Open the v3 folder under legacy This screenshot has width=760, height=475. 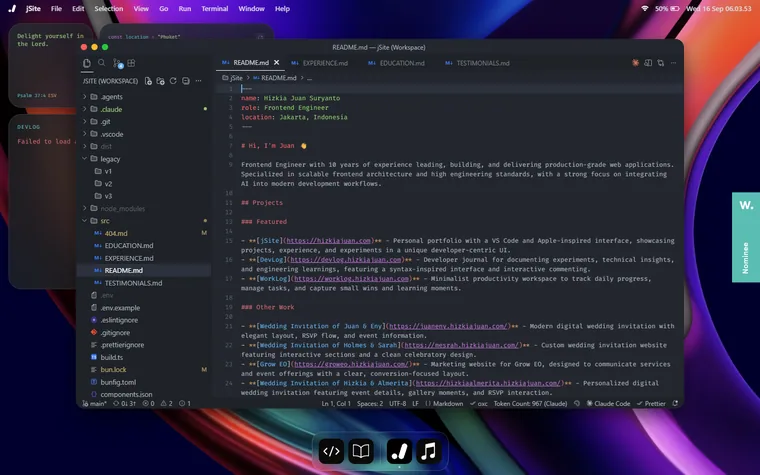point(143,196)
